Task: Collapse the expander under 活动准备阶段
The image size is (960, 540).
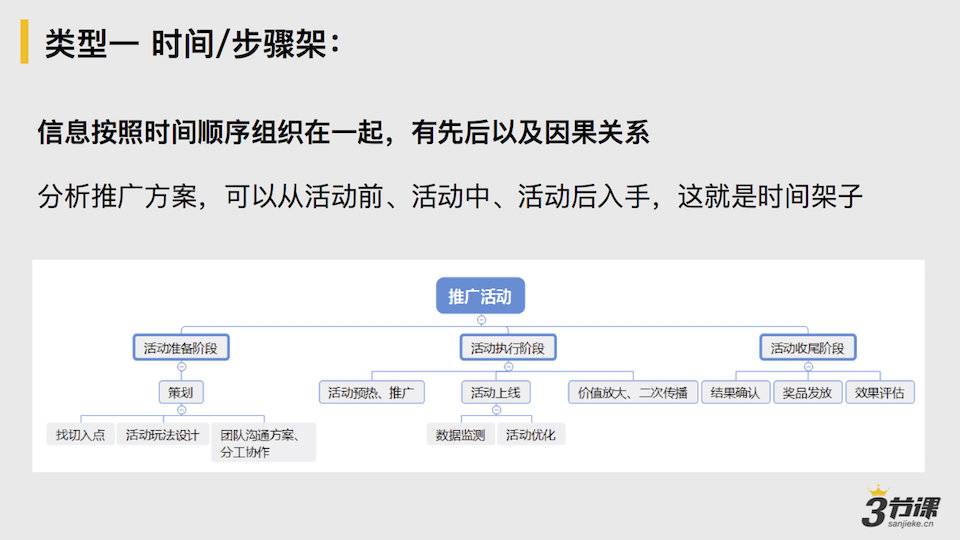Action: pyautogui.click(x=181, y=367)
